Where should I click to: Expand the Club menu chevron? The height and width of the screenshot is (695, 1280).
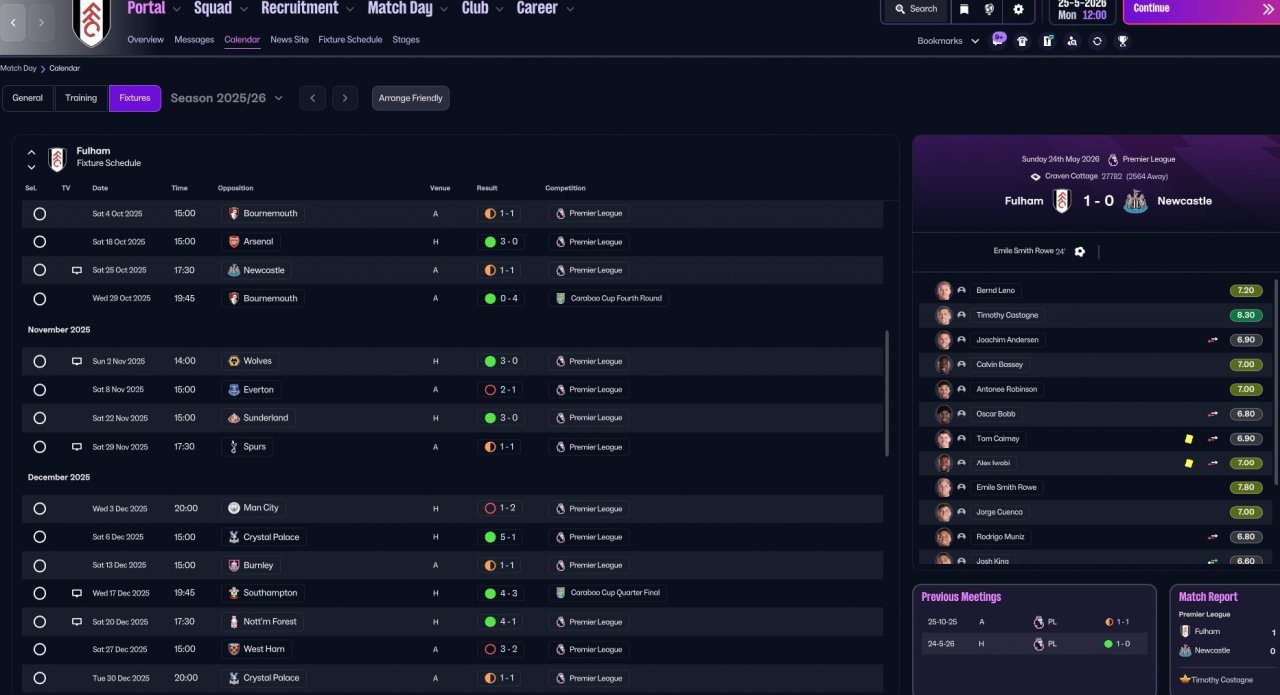499,9
